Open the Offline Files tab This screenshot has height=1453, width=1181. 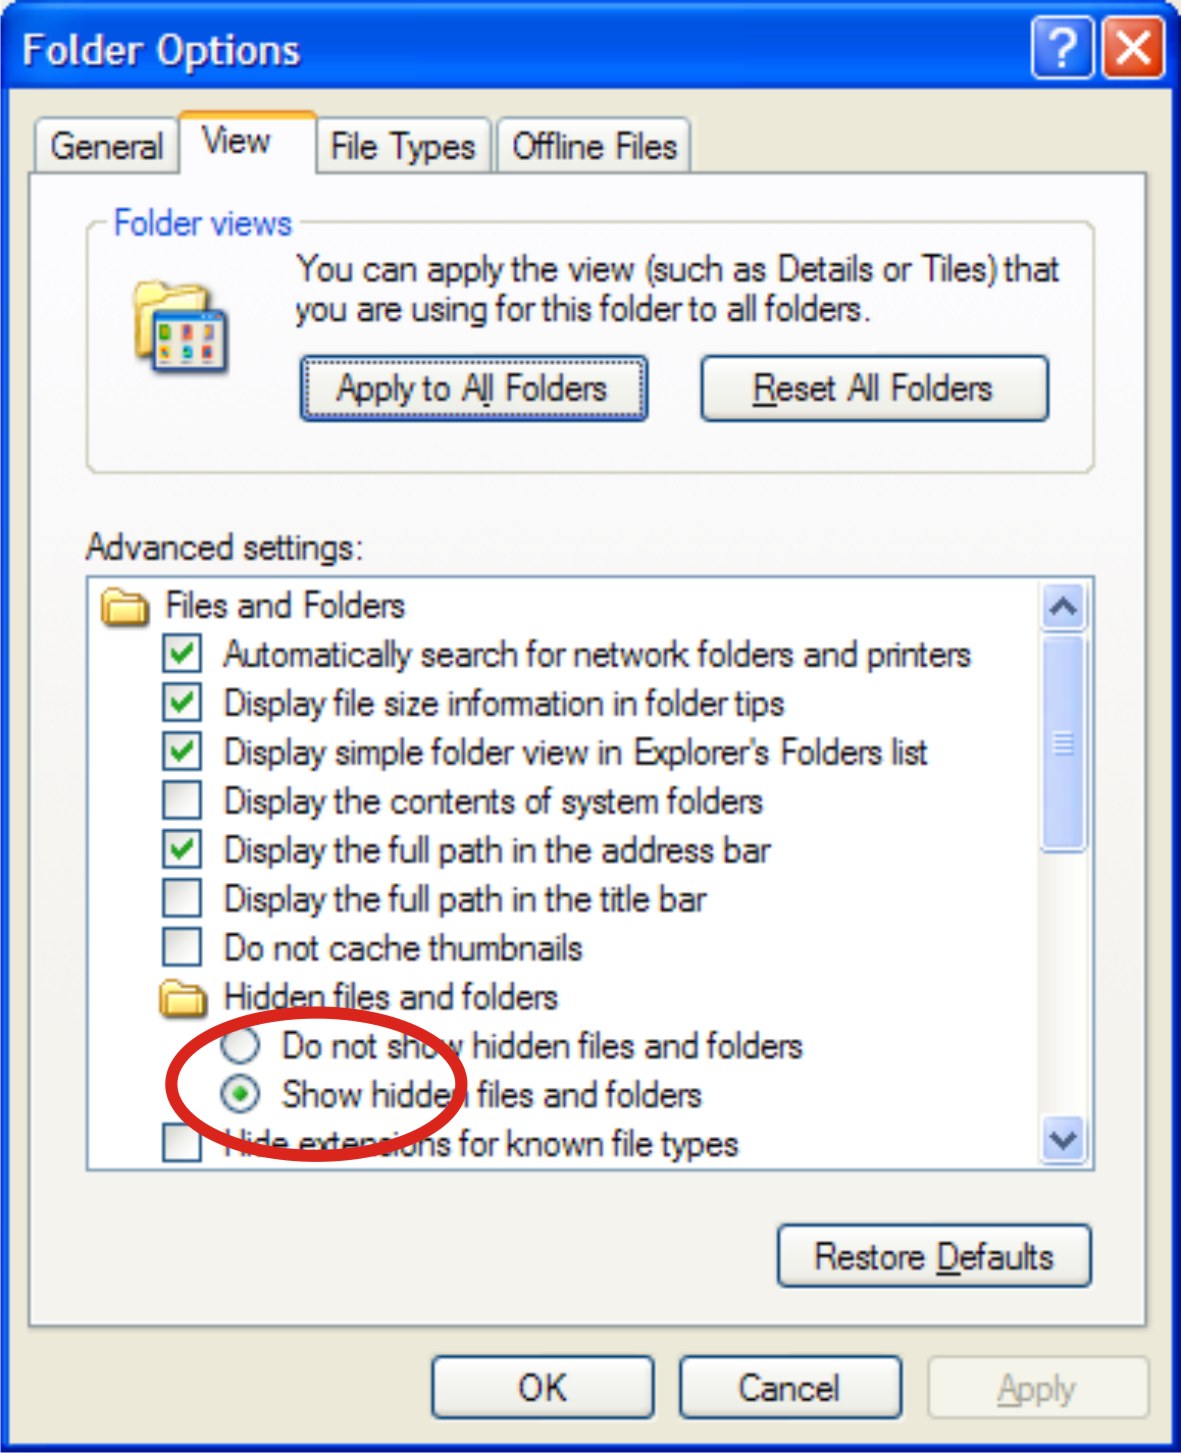594,147
